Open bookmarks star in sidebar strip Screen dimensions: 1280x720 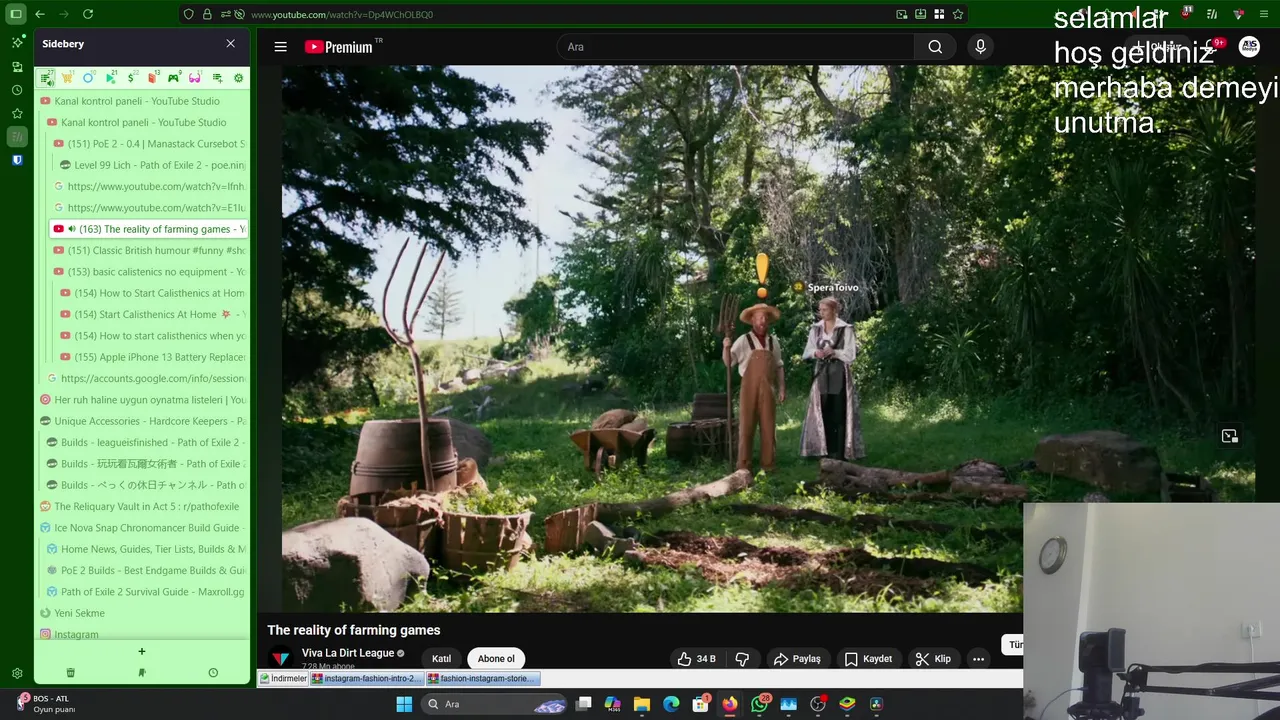coord(17,113)
